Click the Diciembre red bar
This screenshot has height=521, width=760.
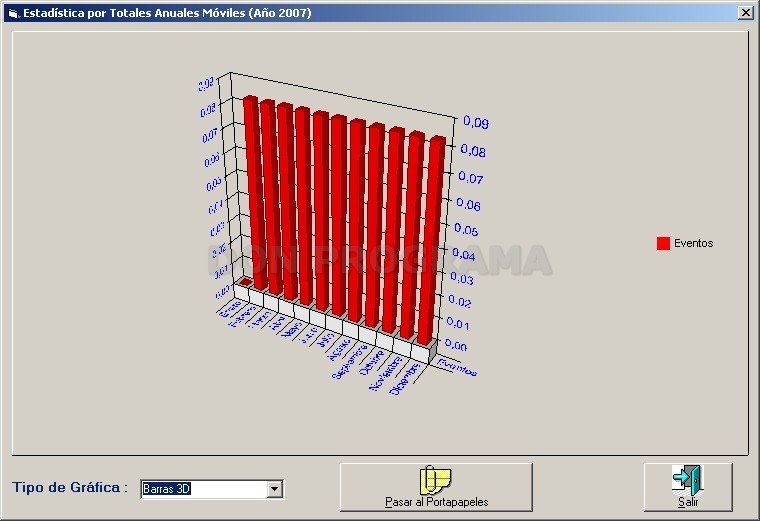pos(431,241)
